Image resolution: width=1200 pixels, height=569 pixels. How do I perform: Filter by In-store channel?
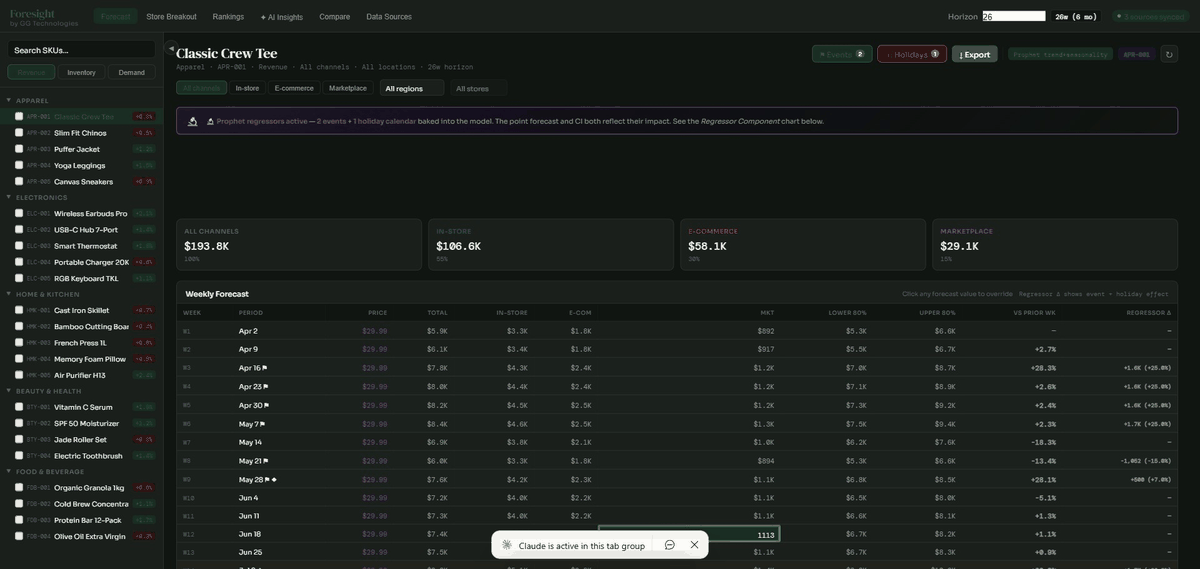coord(247,88)
